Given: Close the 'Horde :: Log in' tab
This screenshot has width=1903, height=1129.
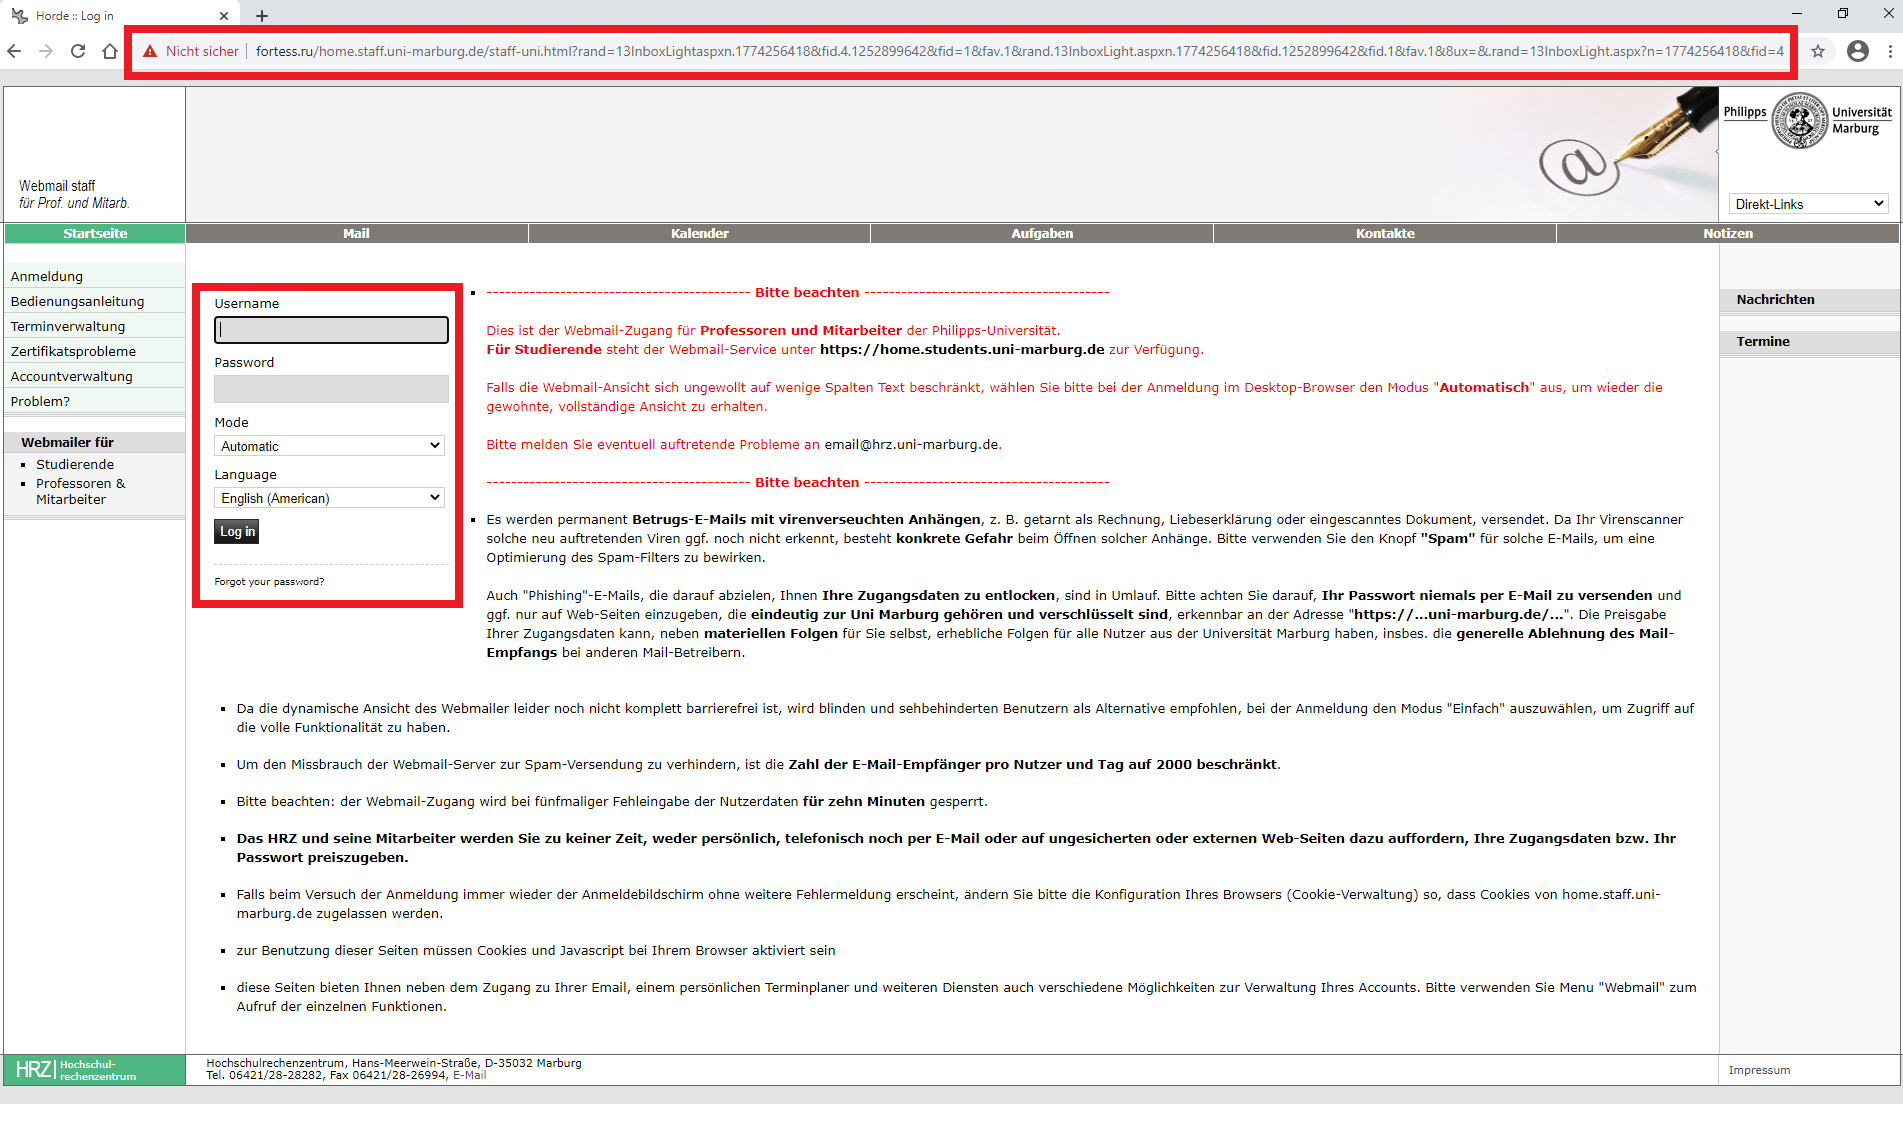Looking at the screenshot, I should tap(224, 16).
